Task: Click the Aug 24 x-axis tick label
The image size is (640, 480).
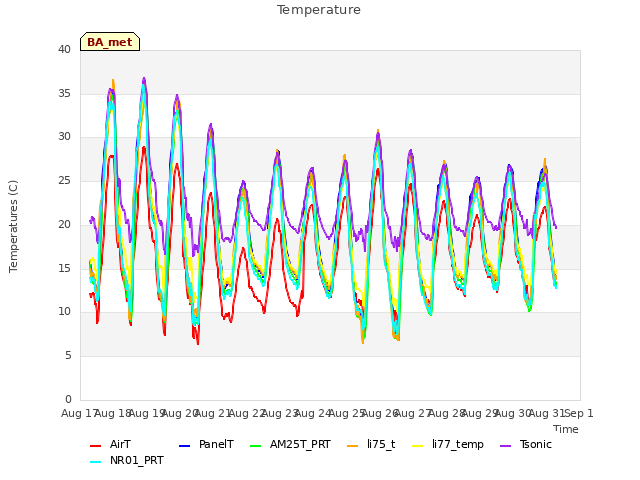Action: 313,413
